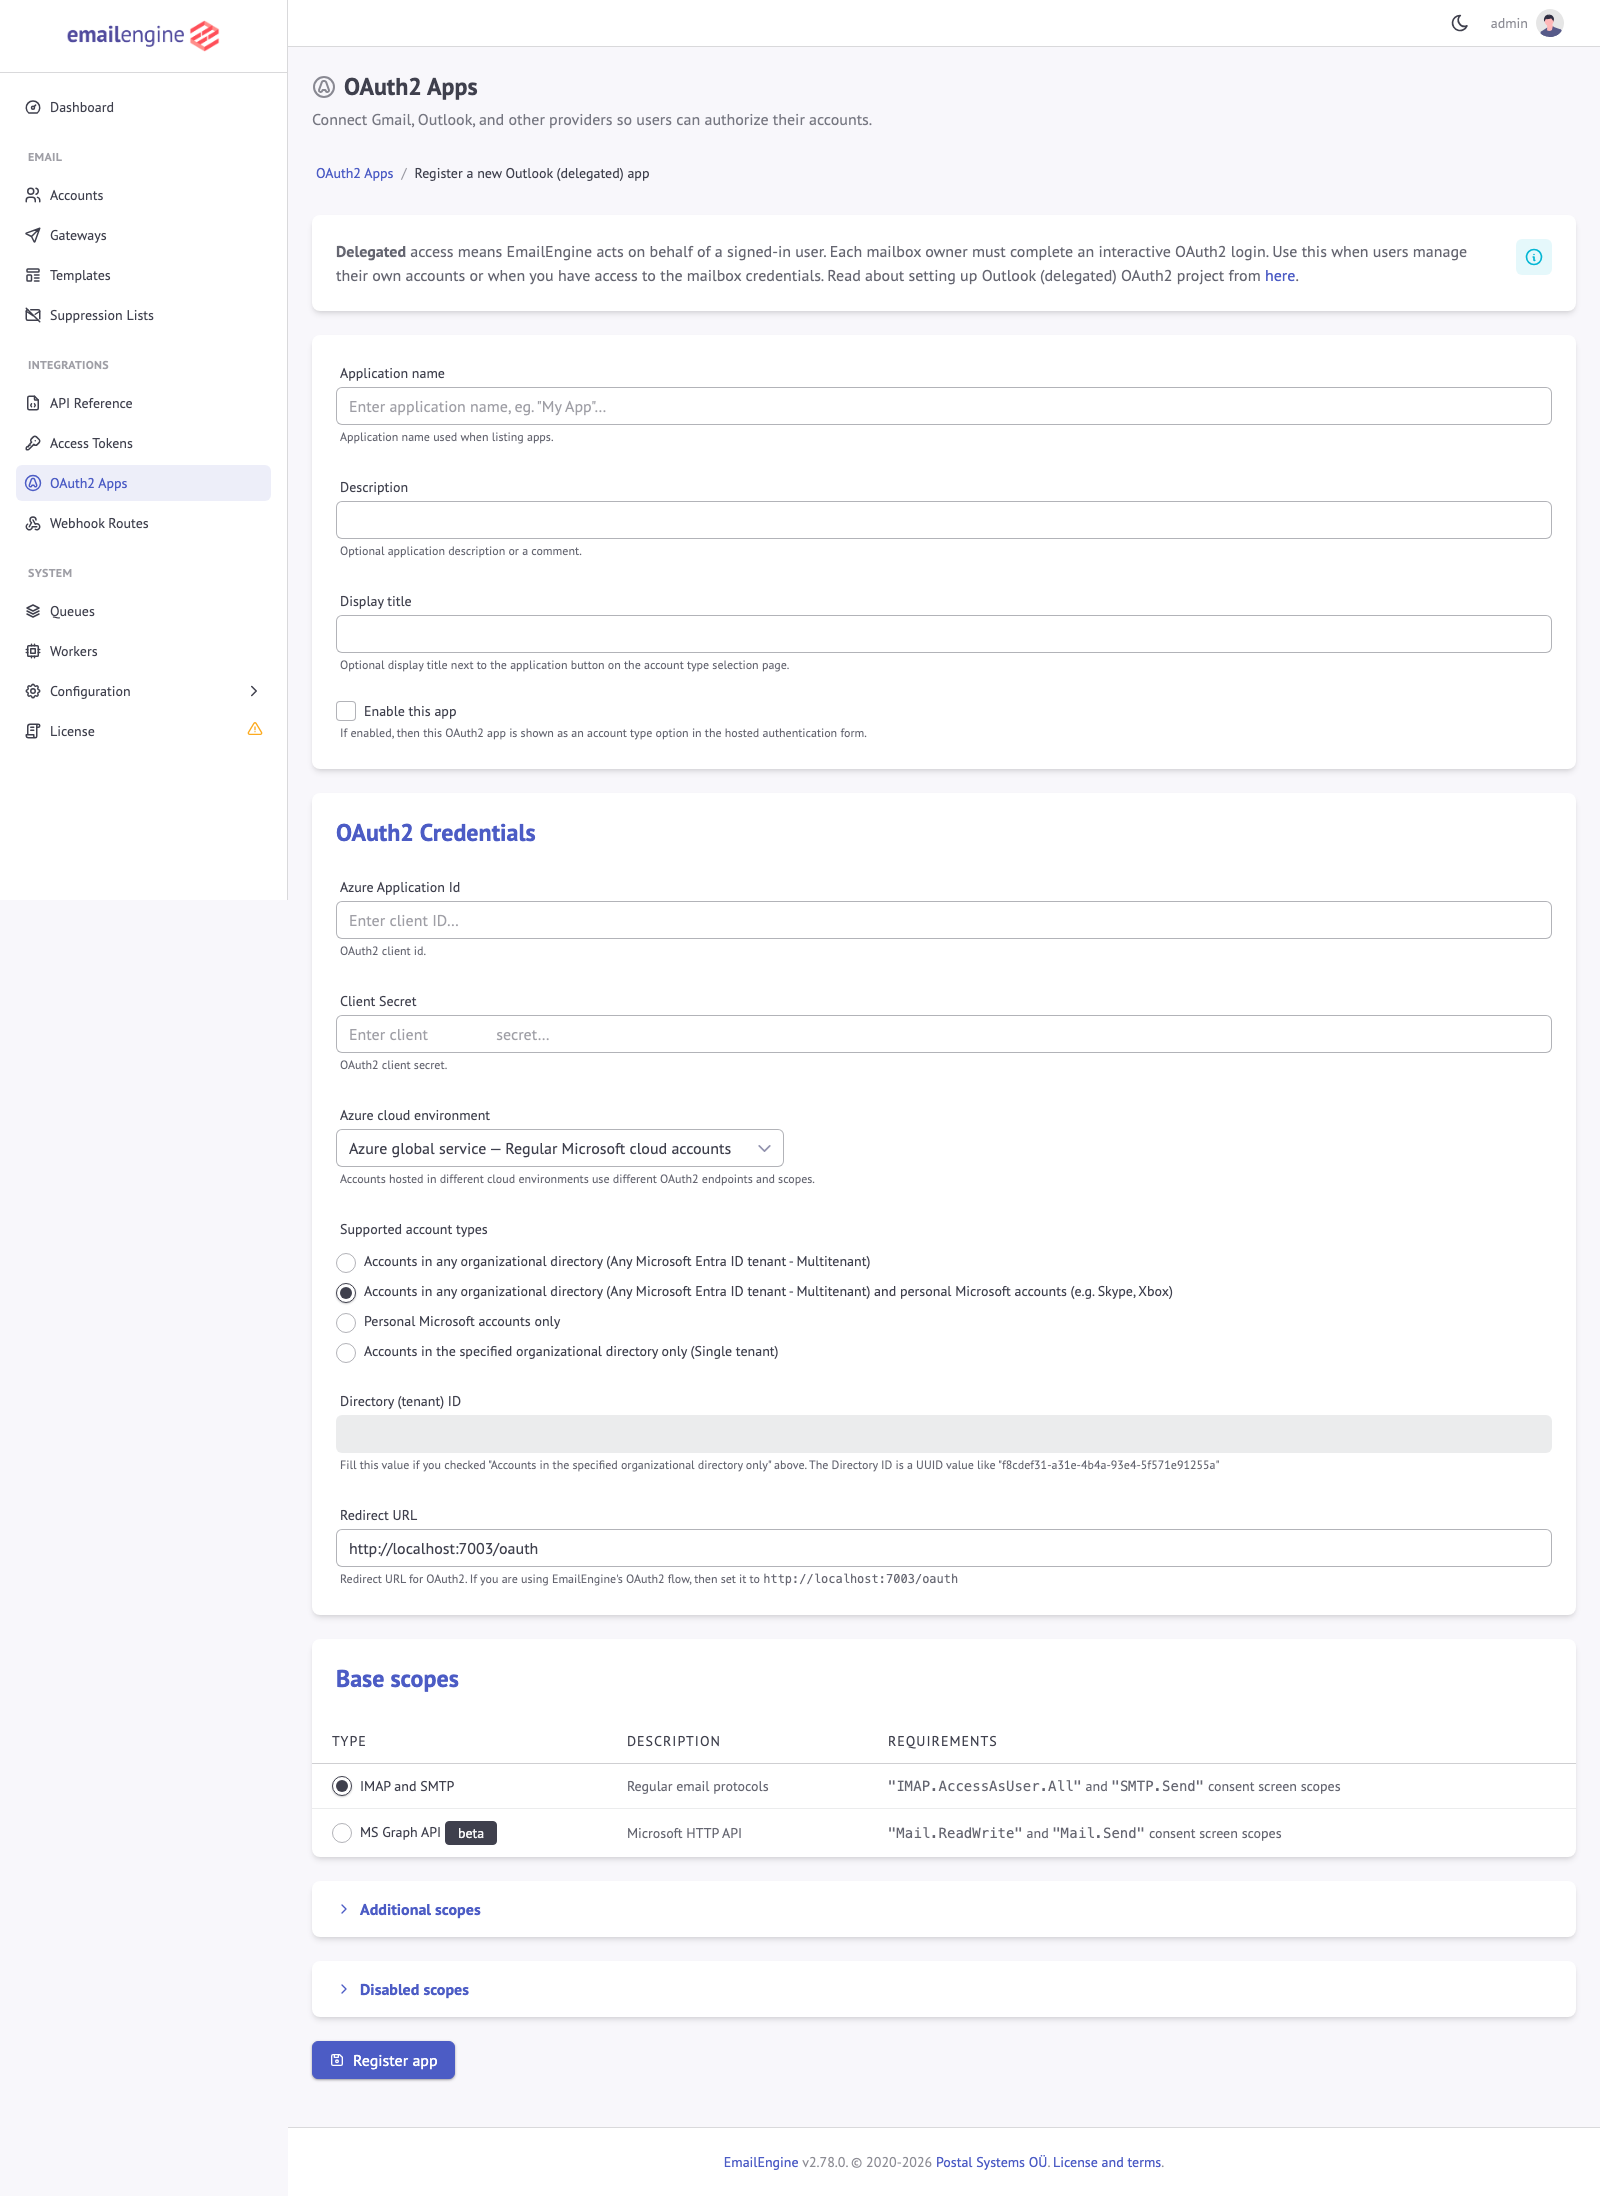Click EmailEngine footer link

coord(761,2162)
